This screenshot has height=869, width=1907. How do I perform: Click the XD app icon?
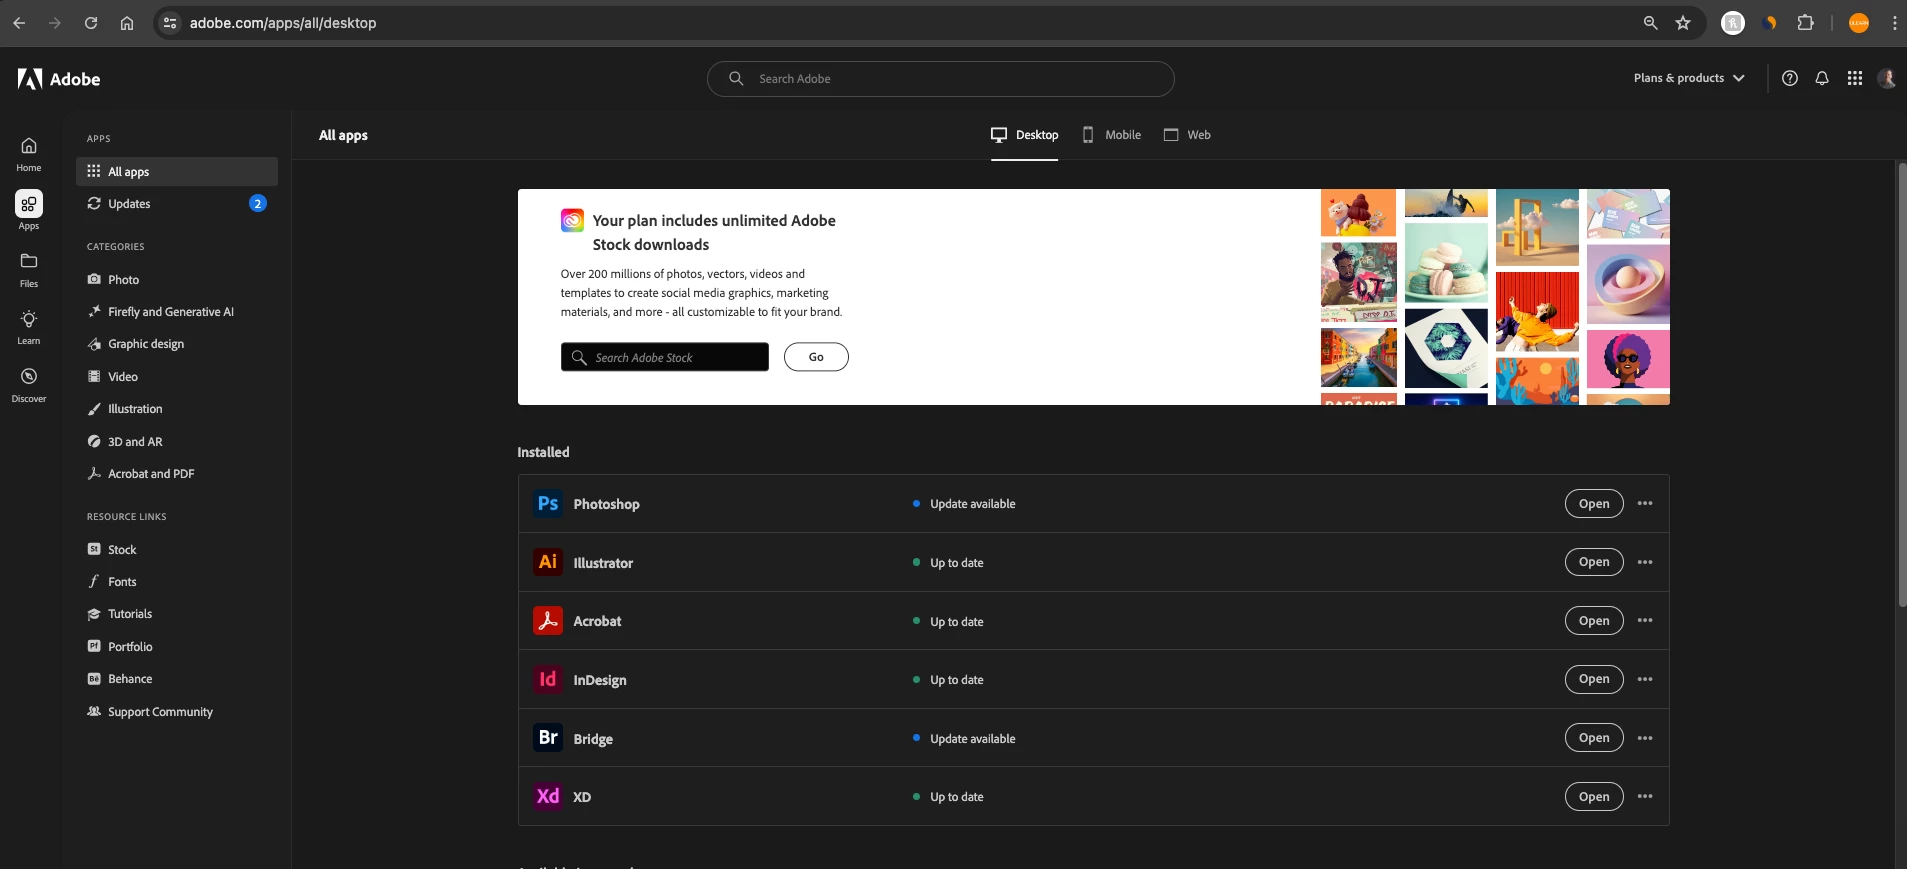[548, 796]
